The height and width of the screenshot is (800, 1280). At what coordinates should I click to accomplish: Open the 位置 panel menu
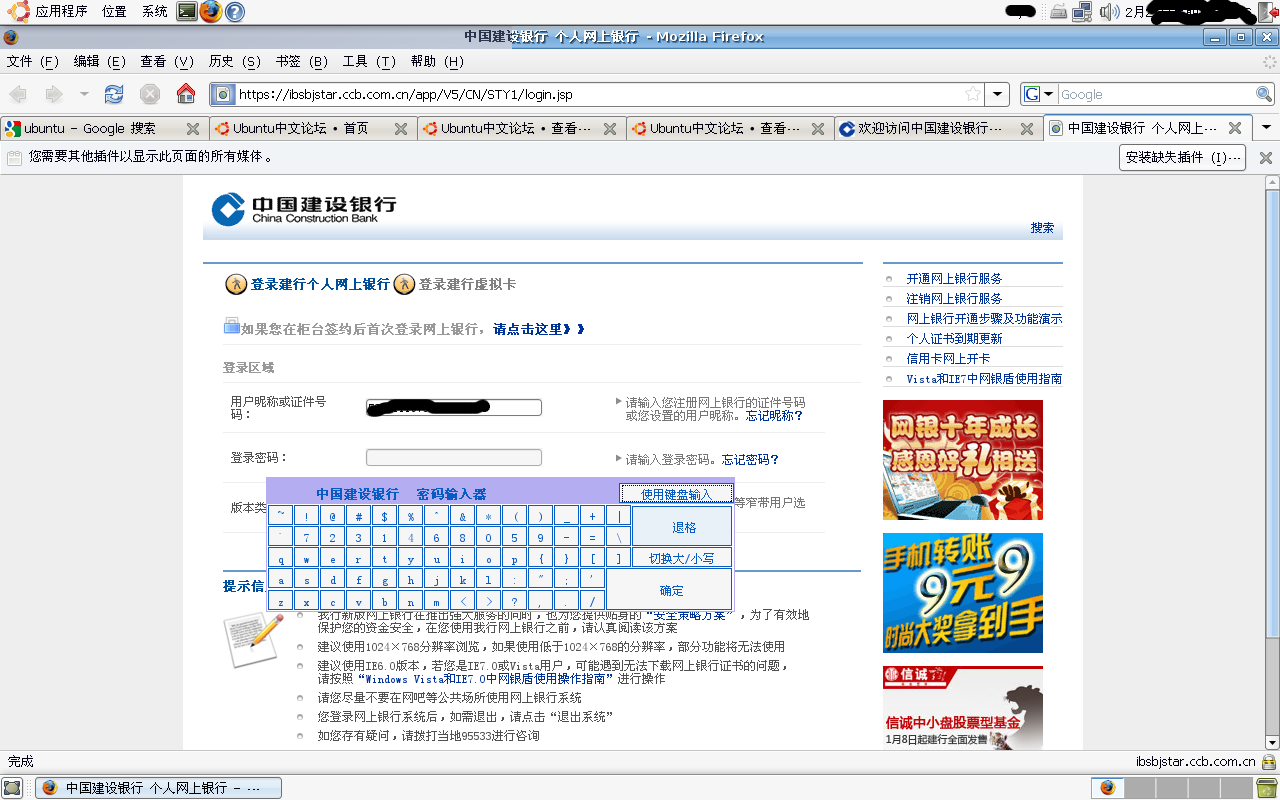tap(114, 12)
